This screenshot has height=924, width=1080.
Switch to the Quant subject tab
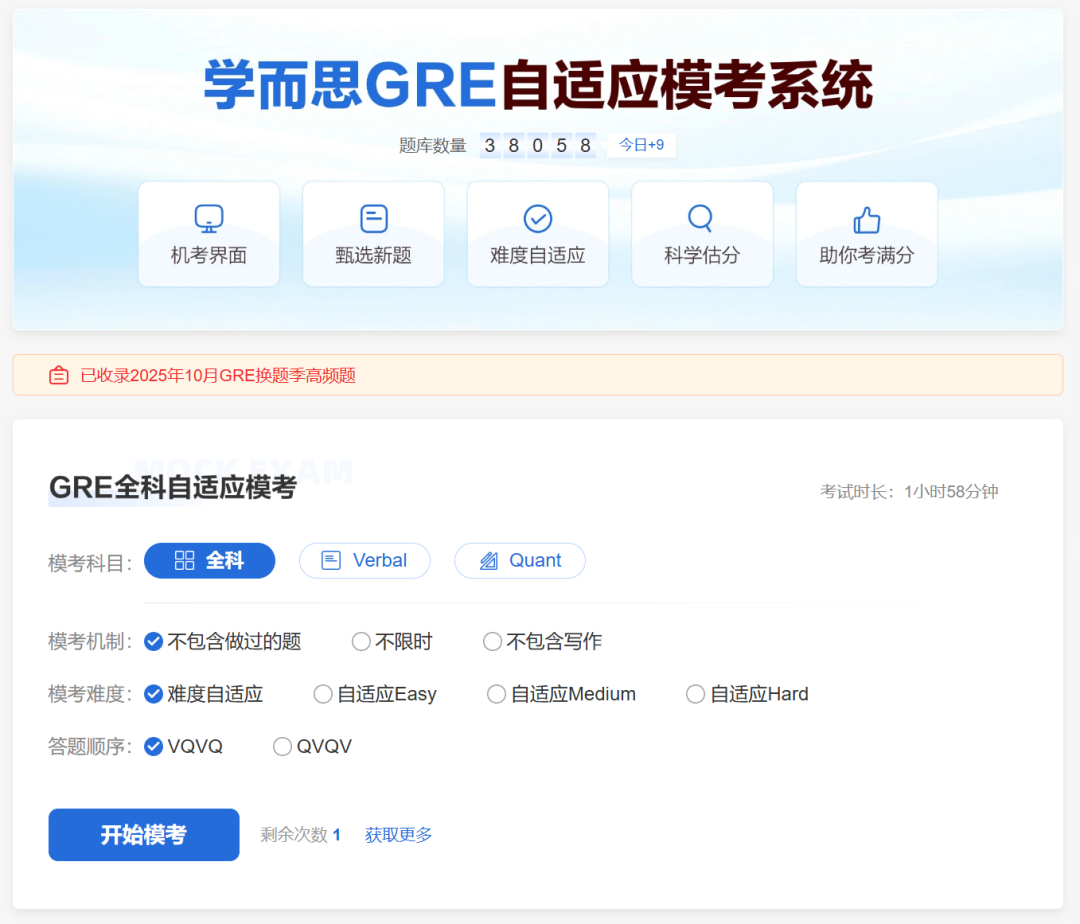[x=520, y=560]
